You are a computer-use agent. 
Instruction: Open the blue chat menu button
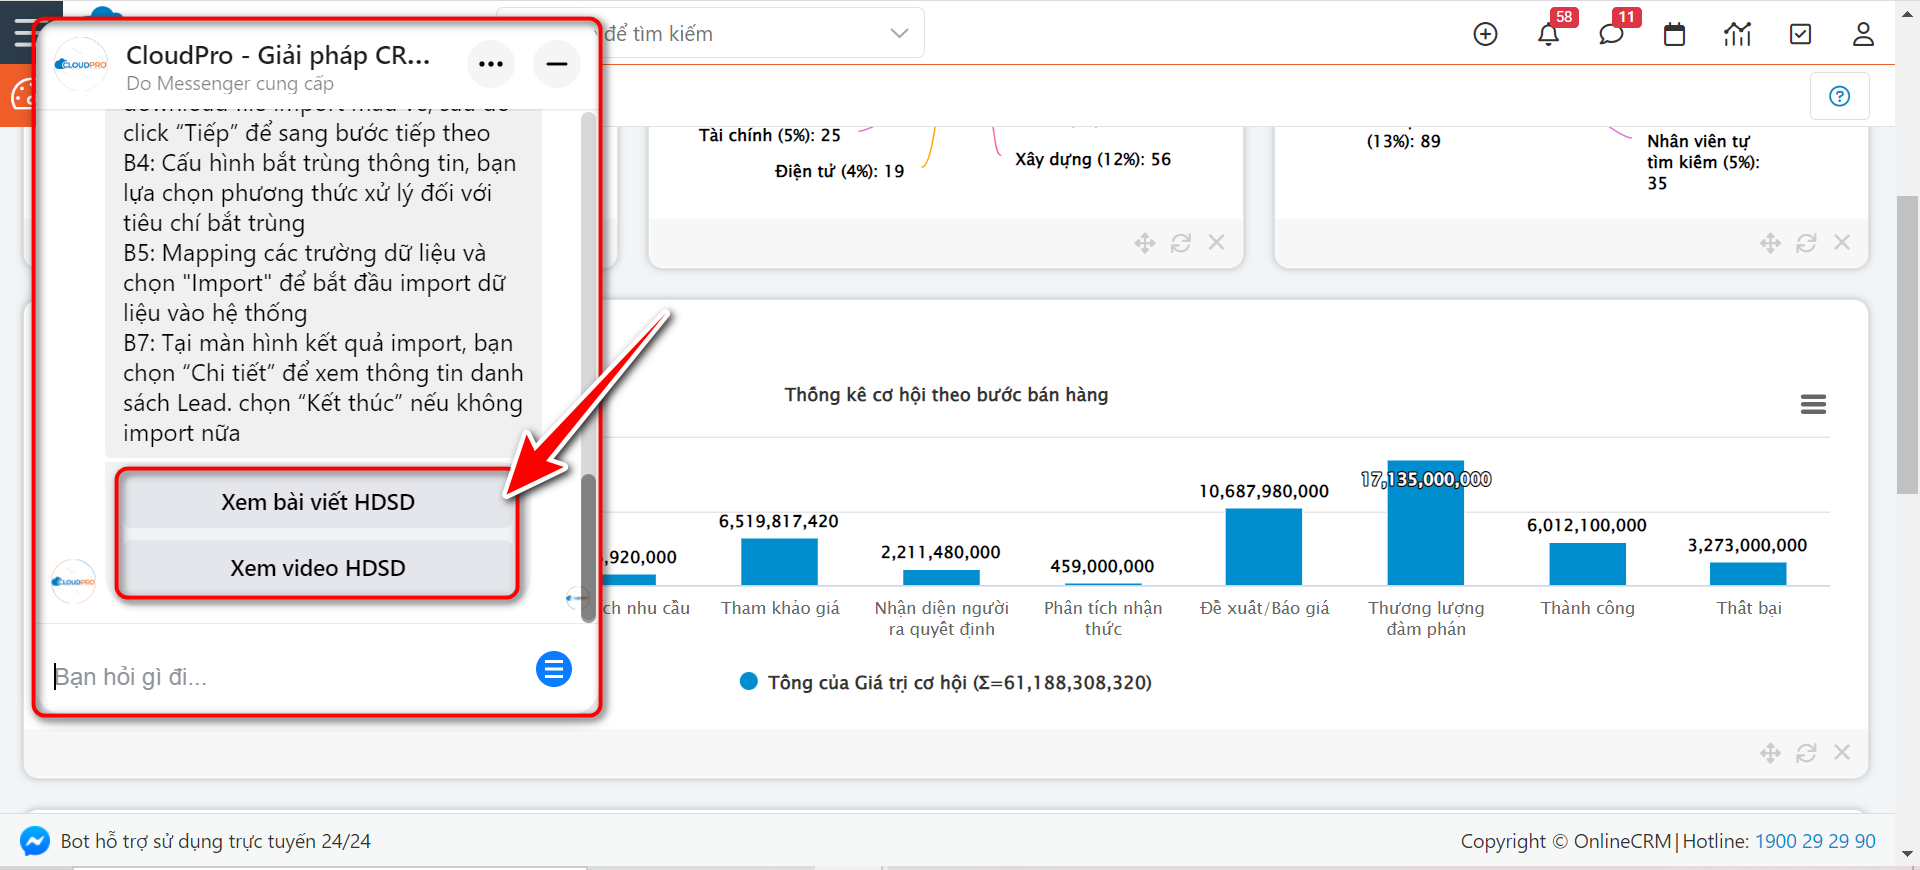click(554, 669)
